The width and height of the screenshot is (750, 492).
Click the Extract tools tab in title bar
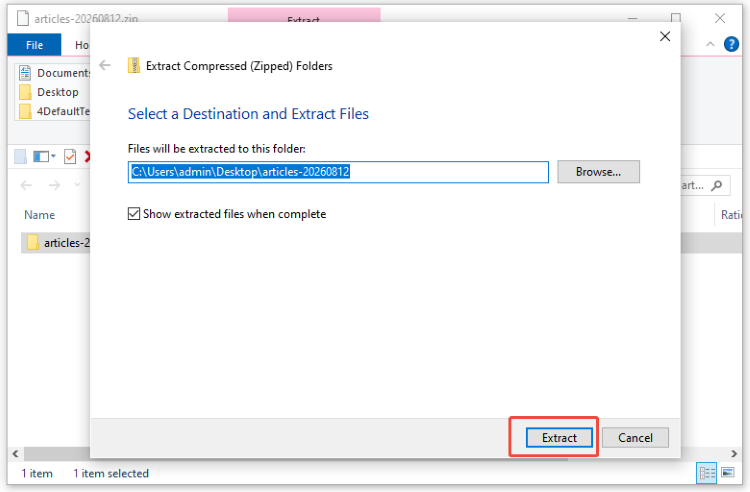(304, 15)
